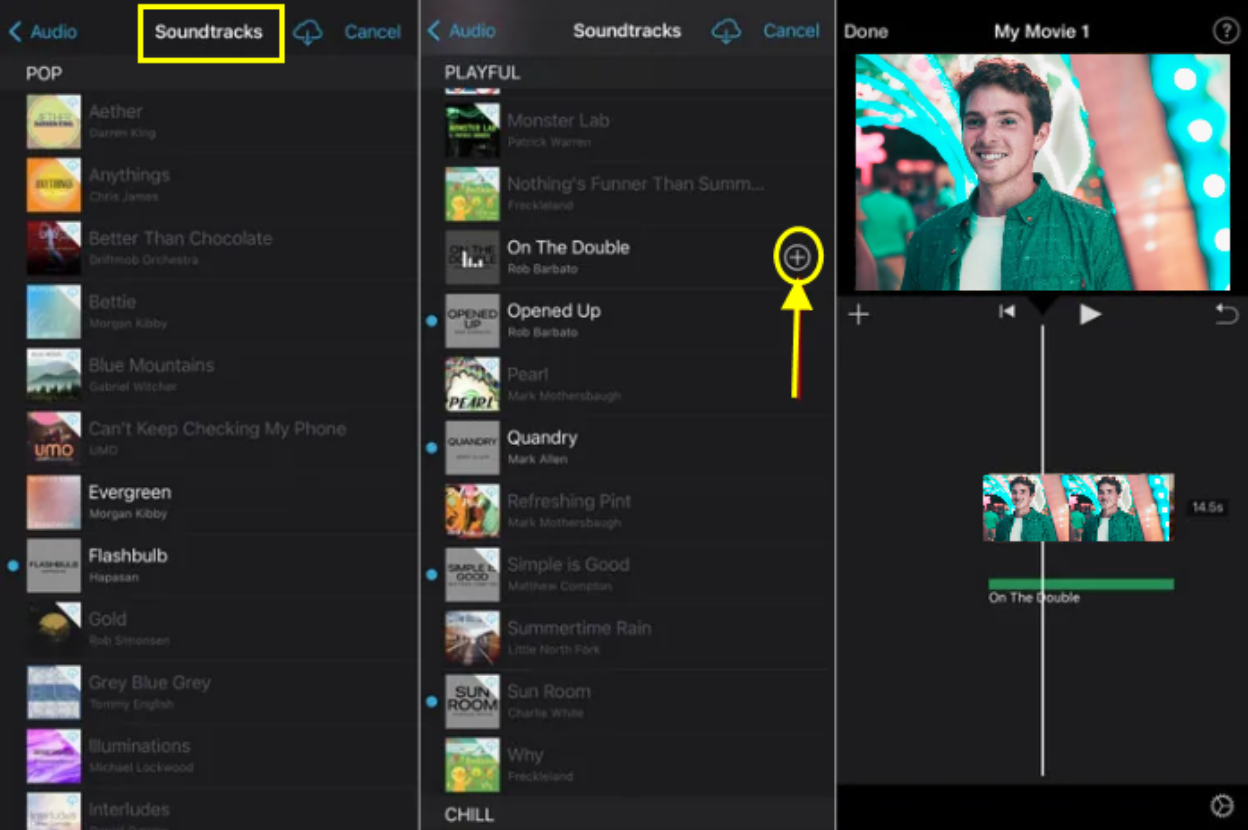
Task: Select the Summertime Rain song title
Action: tap(579, 628)
